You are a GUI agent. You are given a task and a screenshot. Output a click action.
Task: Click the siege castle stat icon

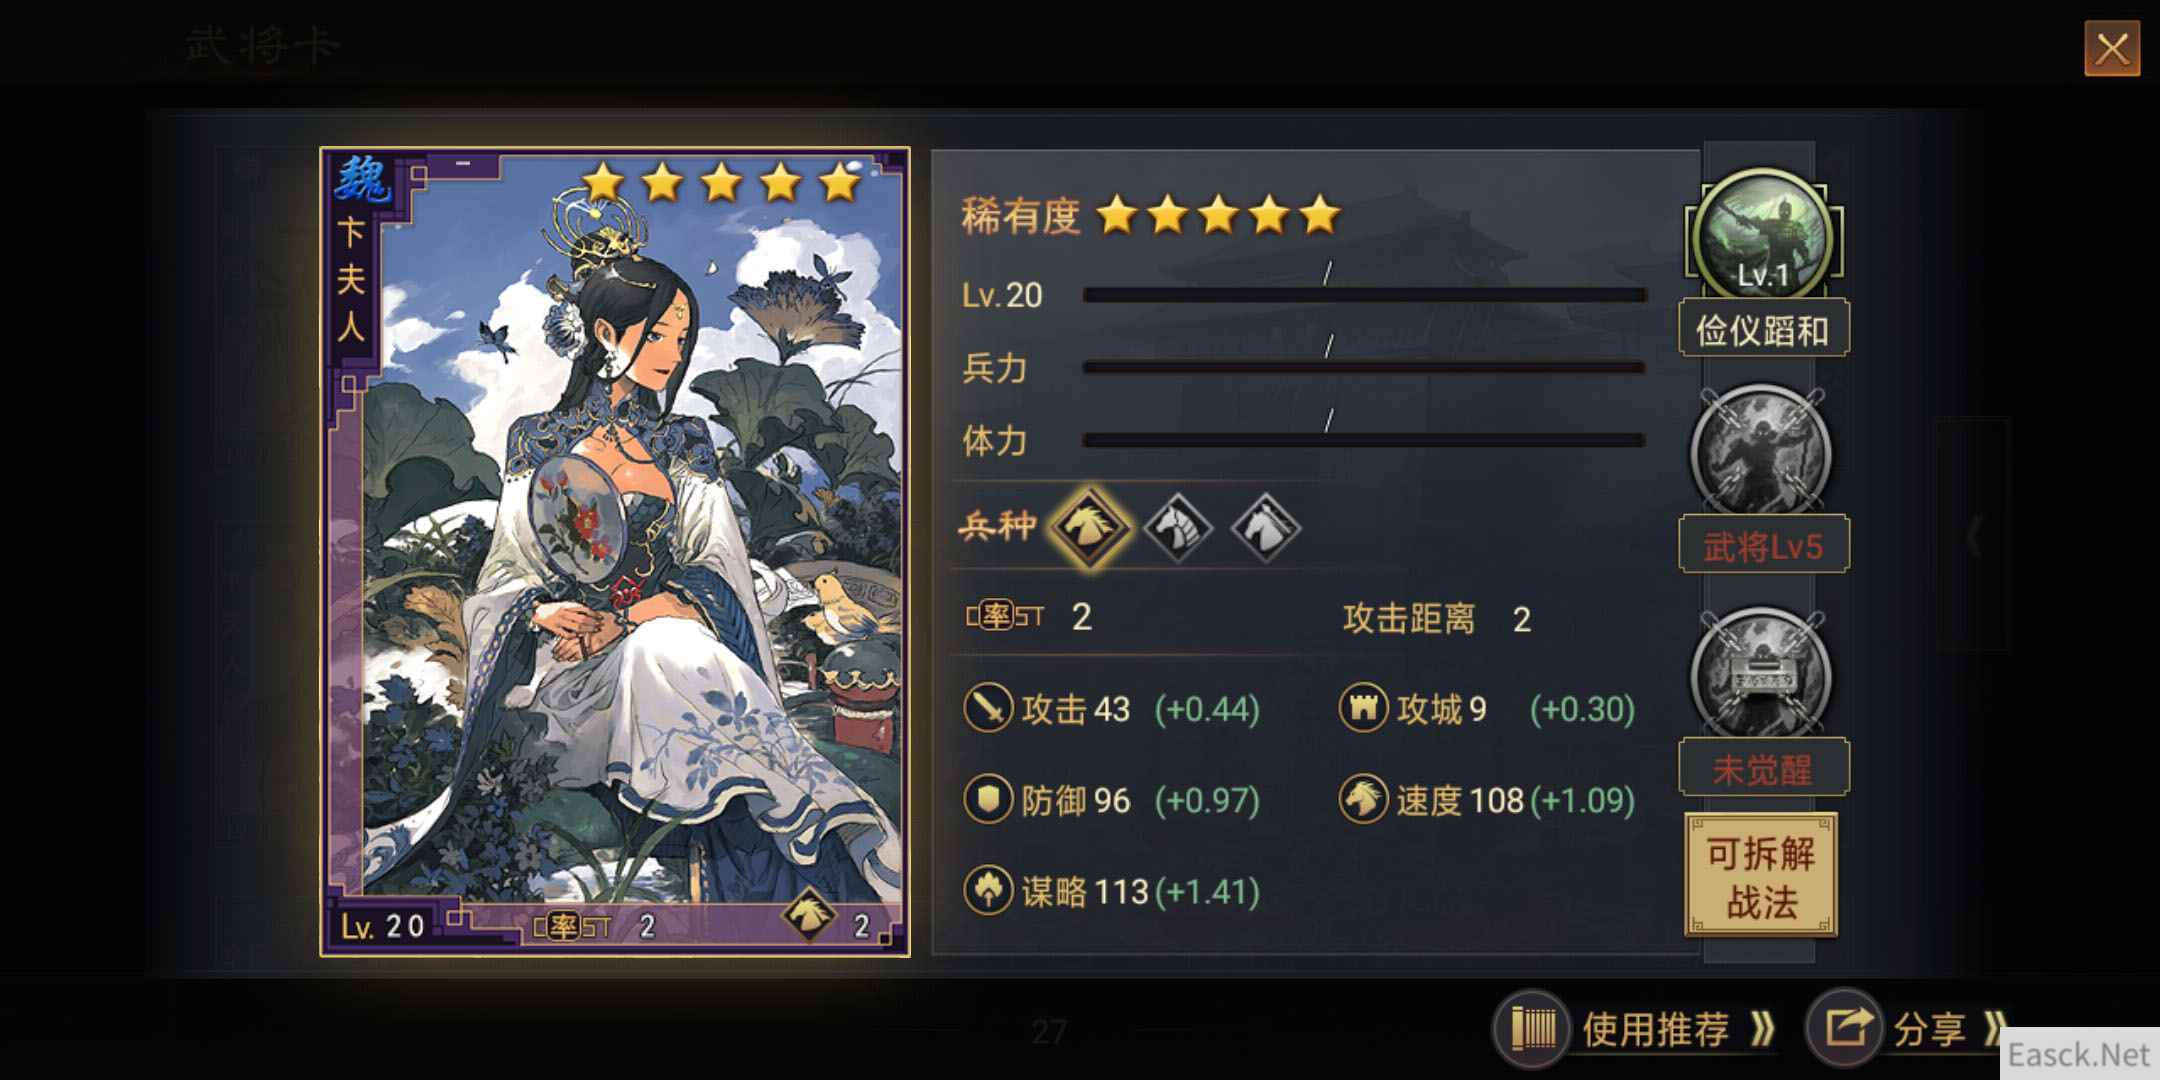point(1363,708)
